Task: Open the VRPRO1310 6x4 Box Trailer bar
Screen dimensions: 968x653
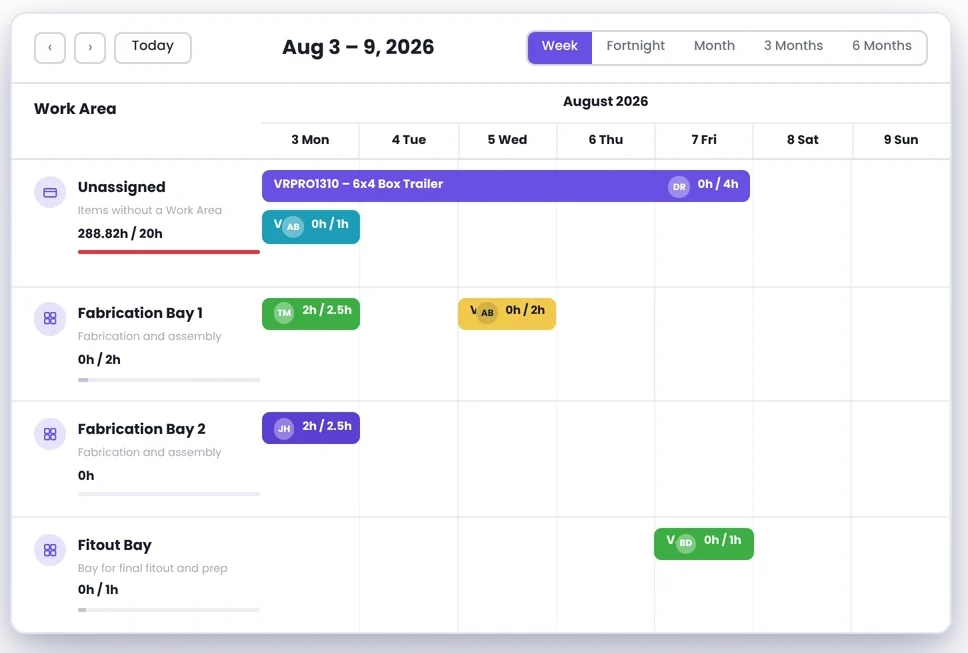Action: pyautogui.click(x=506, y=186)
